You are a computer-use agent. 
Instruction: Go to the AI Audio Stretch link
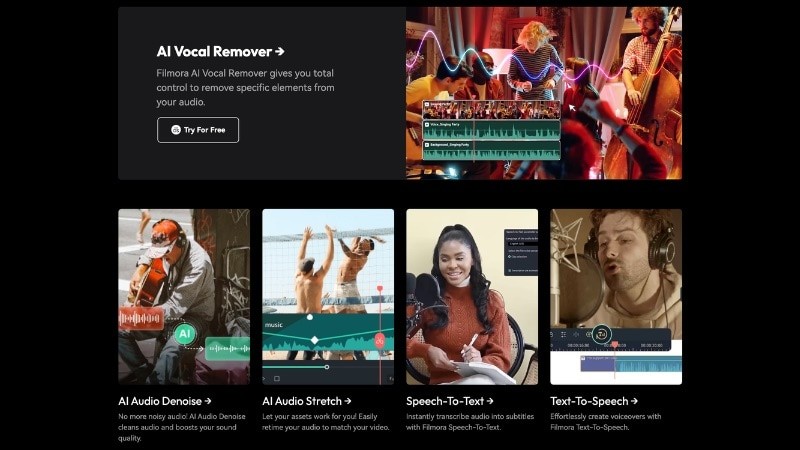[307, 401]
